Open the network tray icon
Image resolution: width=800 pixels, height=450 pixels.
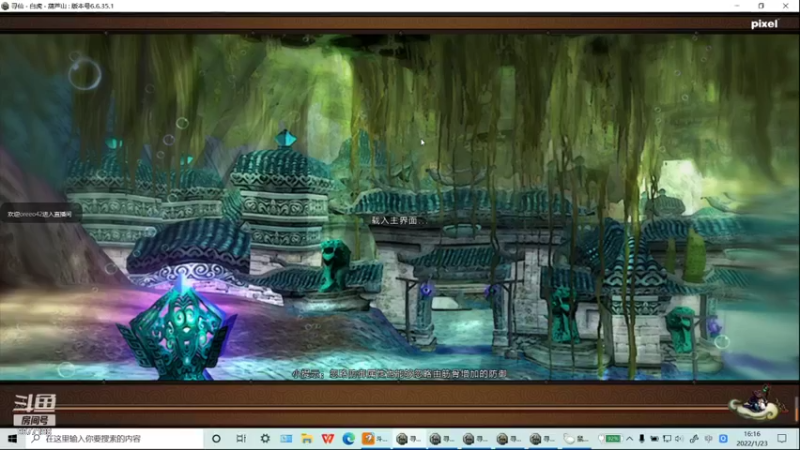[667, 439]
